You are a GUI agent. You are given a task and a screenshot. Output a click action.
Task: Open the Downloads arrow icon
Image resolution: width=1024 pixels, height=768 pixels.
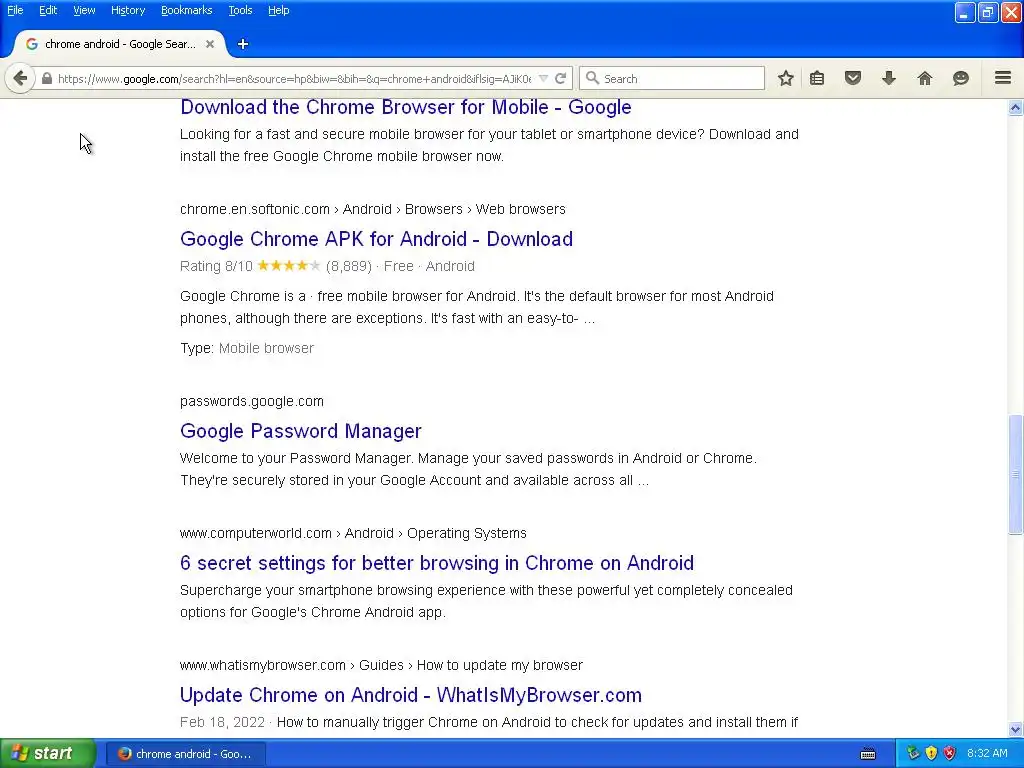889,78
